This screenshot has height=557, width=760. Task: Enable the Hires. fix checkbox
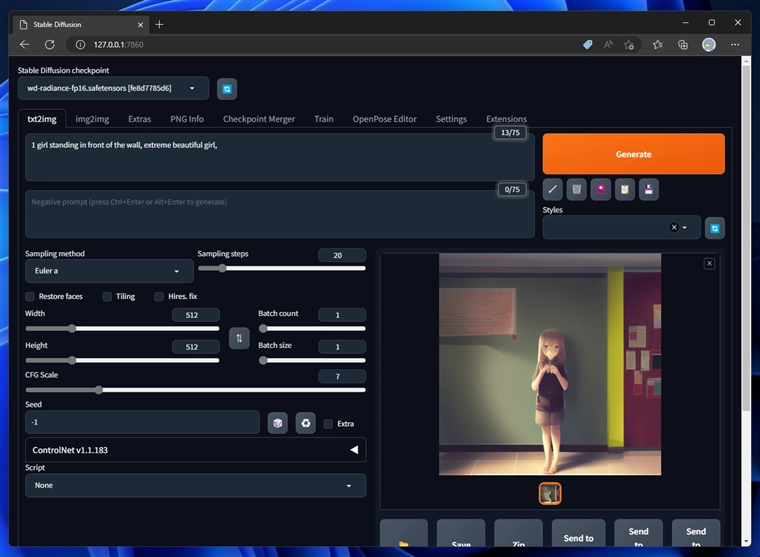[x=159, y=297]
